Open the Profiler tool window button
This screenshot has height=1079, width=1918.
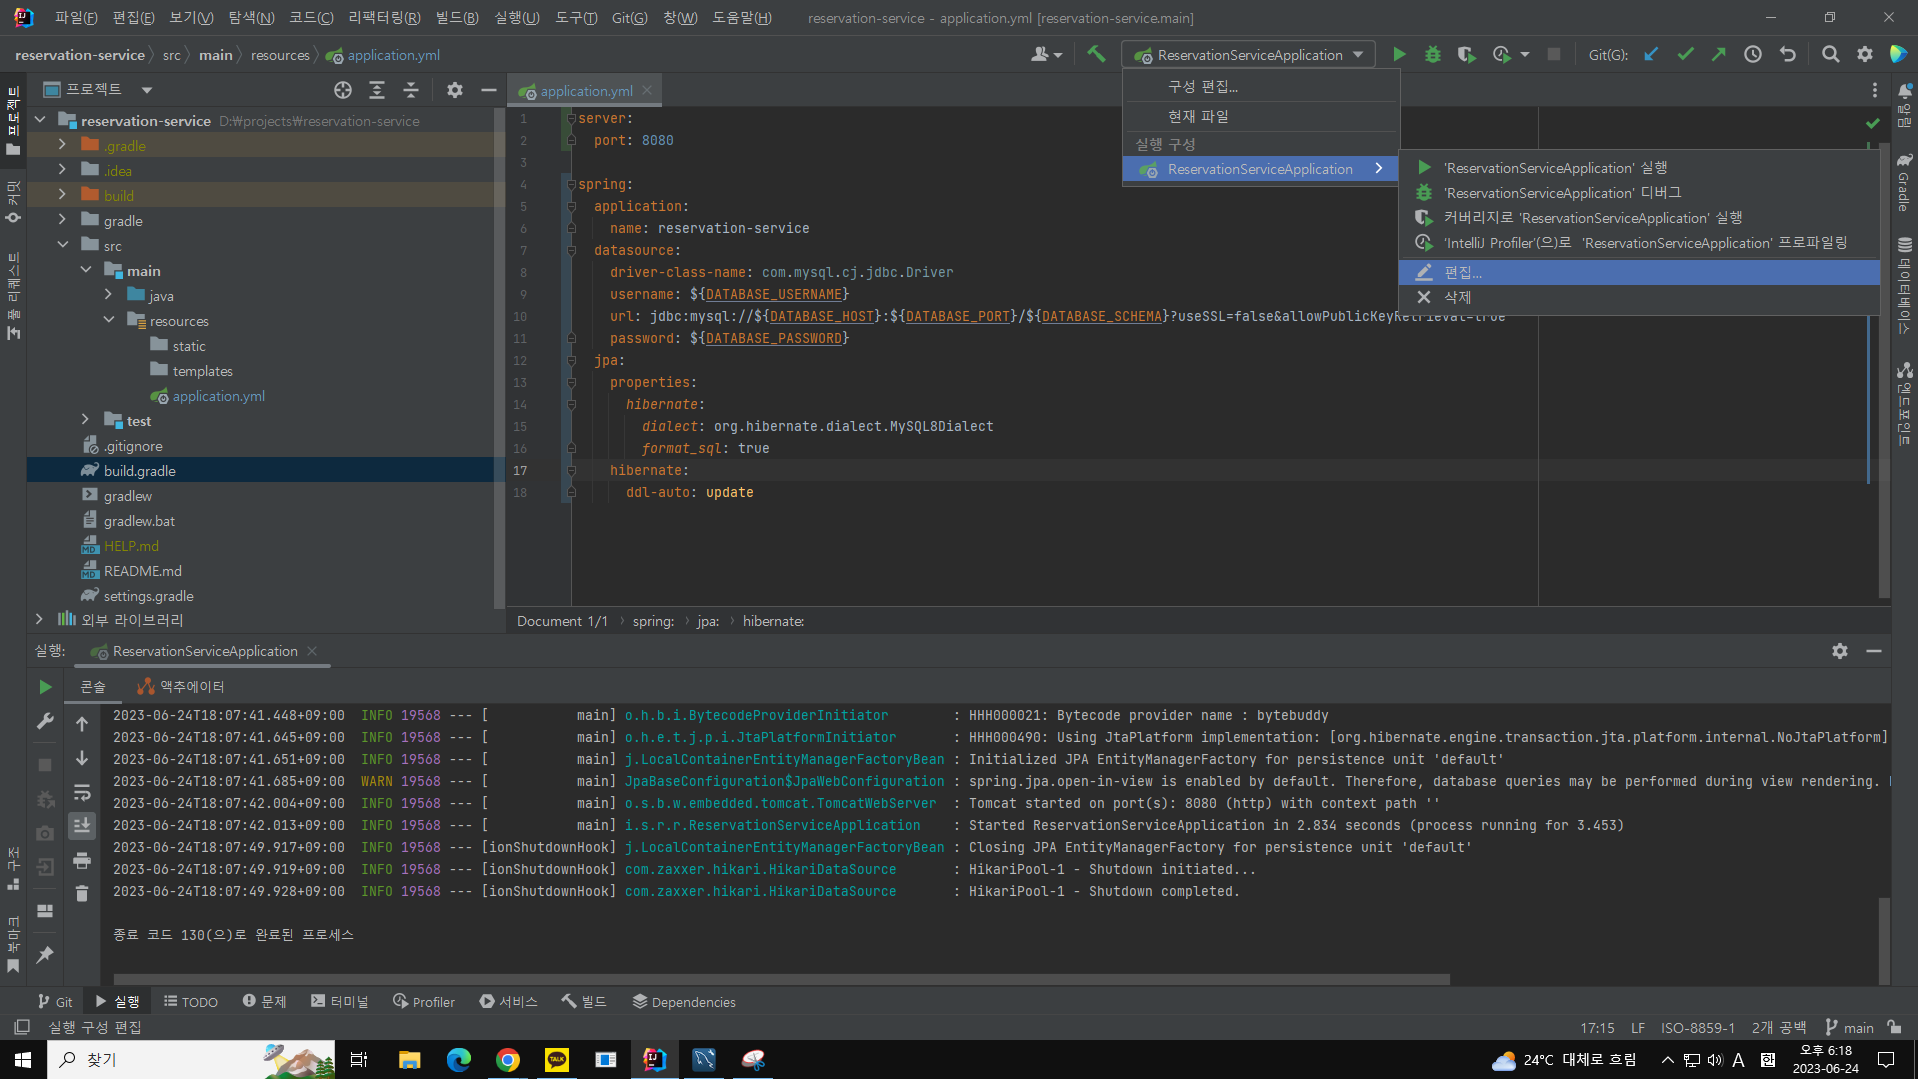(x=423, y=1001)
